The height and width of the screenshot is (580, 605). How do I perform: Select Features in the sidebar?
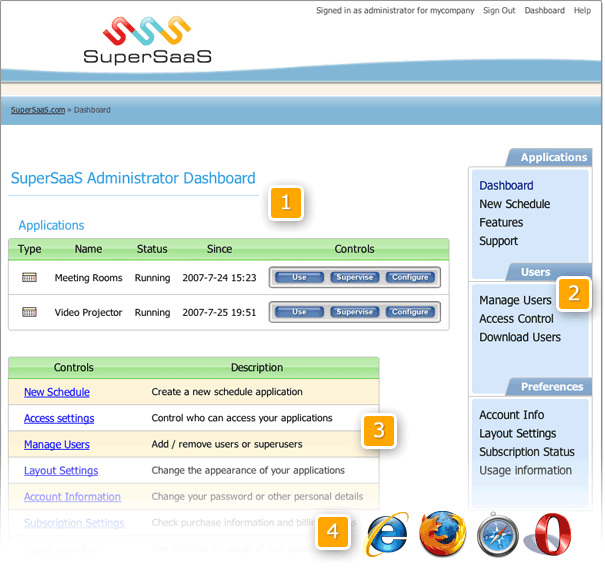501,222
